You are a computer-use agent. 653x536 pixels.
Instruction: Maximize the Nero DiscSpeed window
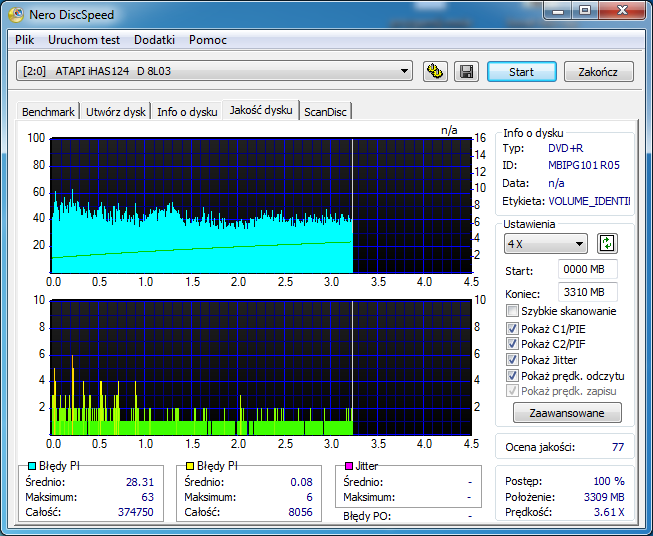coord(585,10)
